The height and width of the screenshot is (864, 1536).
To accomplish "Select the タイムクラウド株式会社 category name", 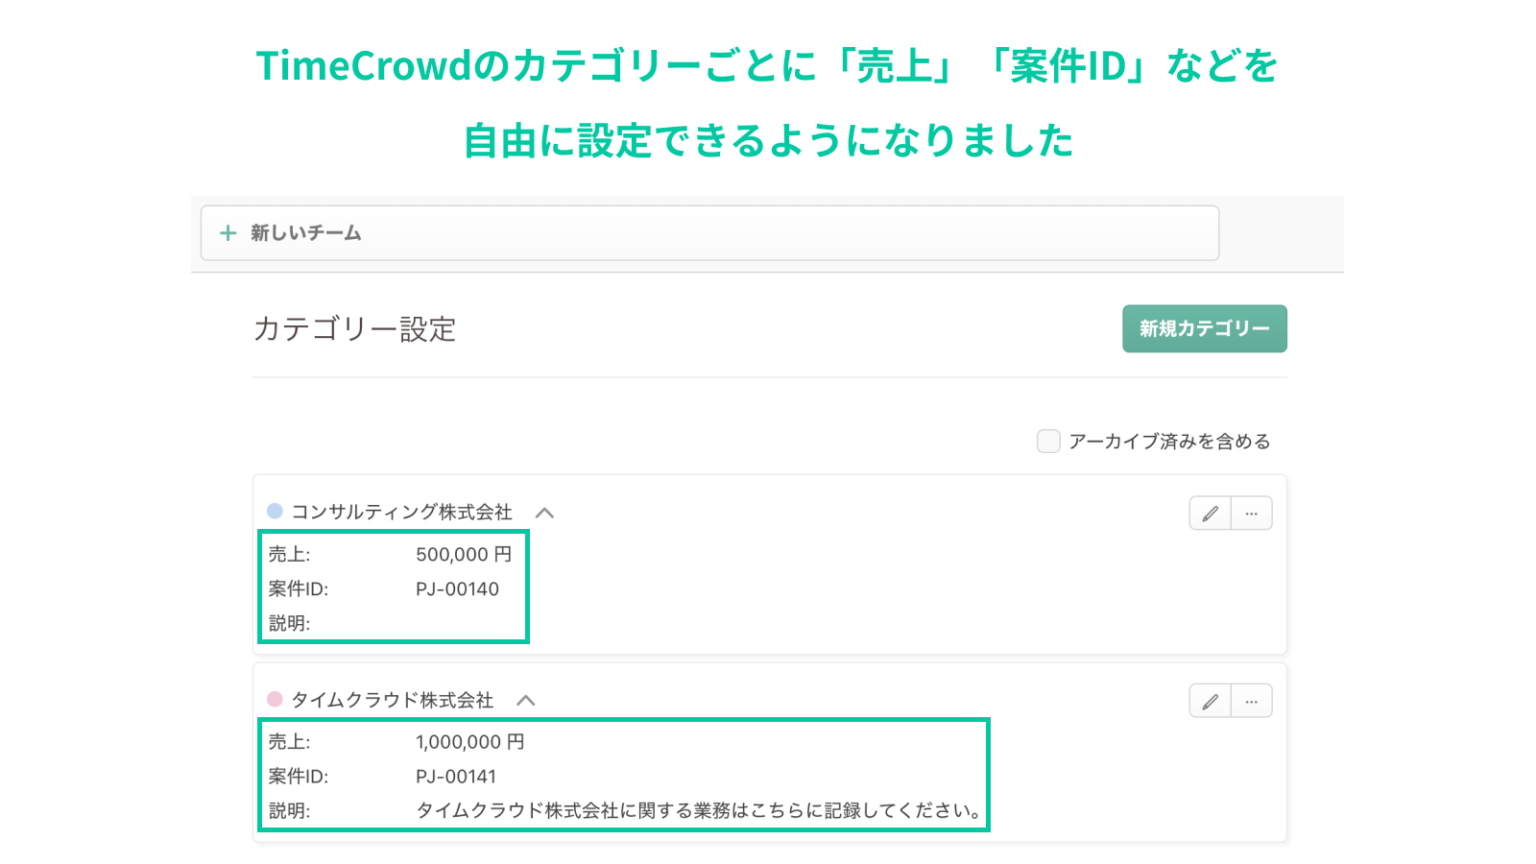I will coord(390,700).
